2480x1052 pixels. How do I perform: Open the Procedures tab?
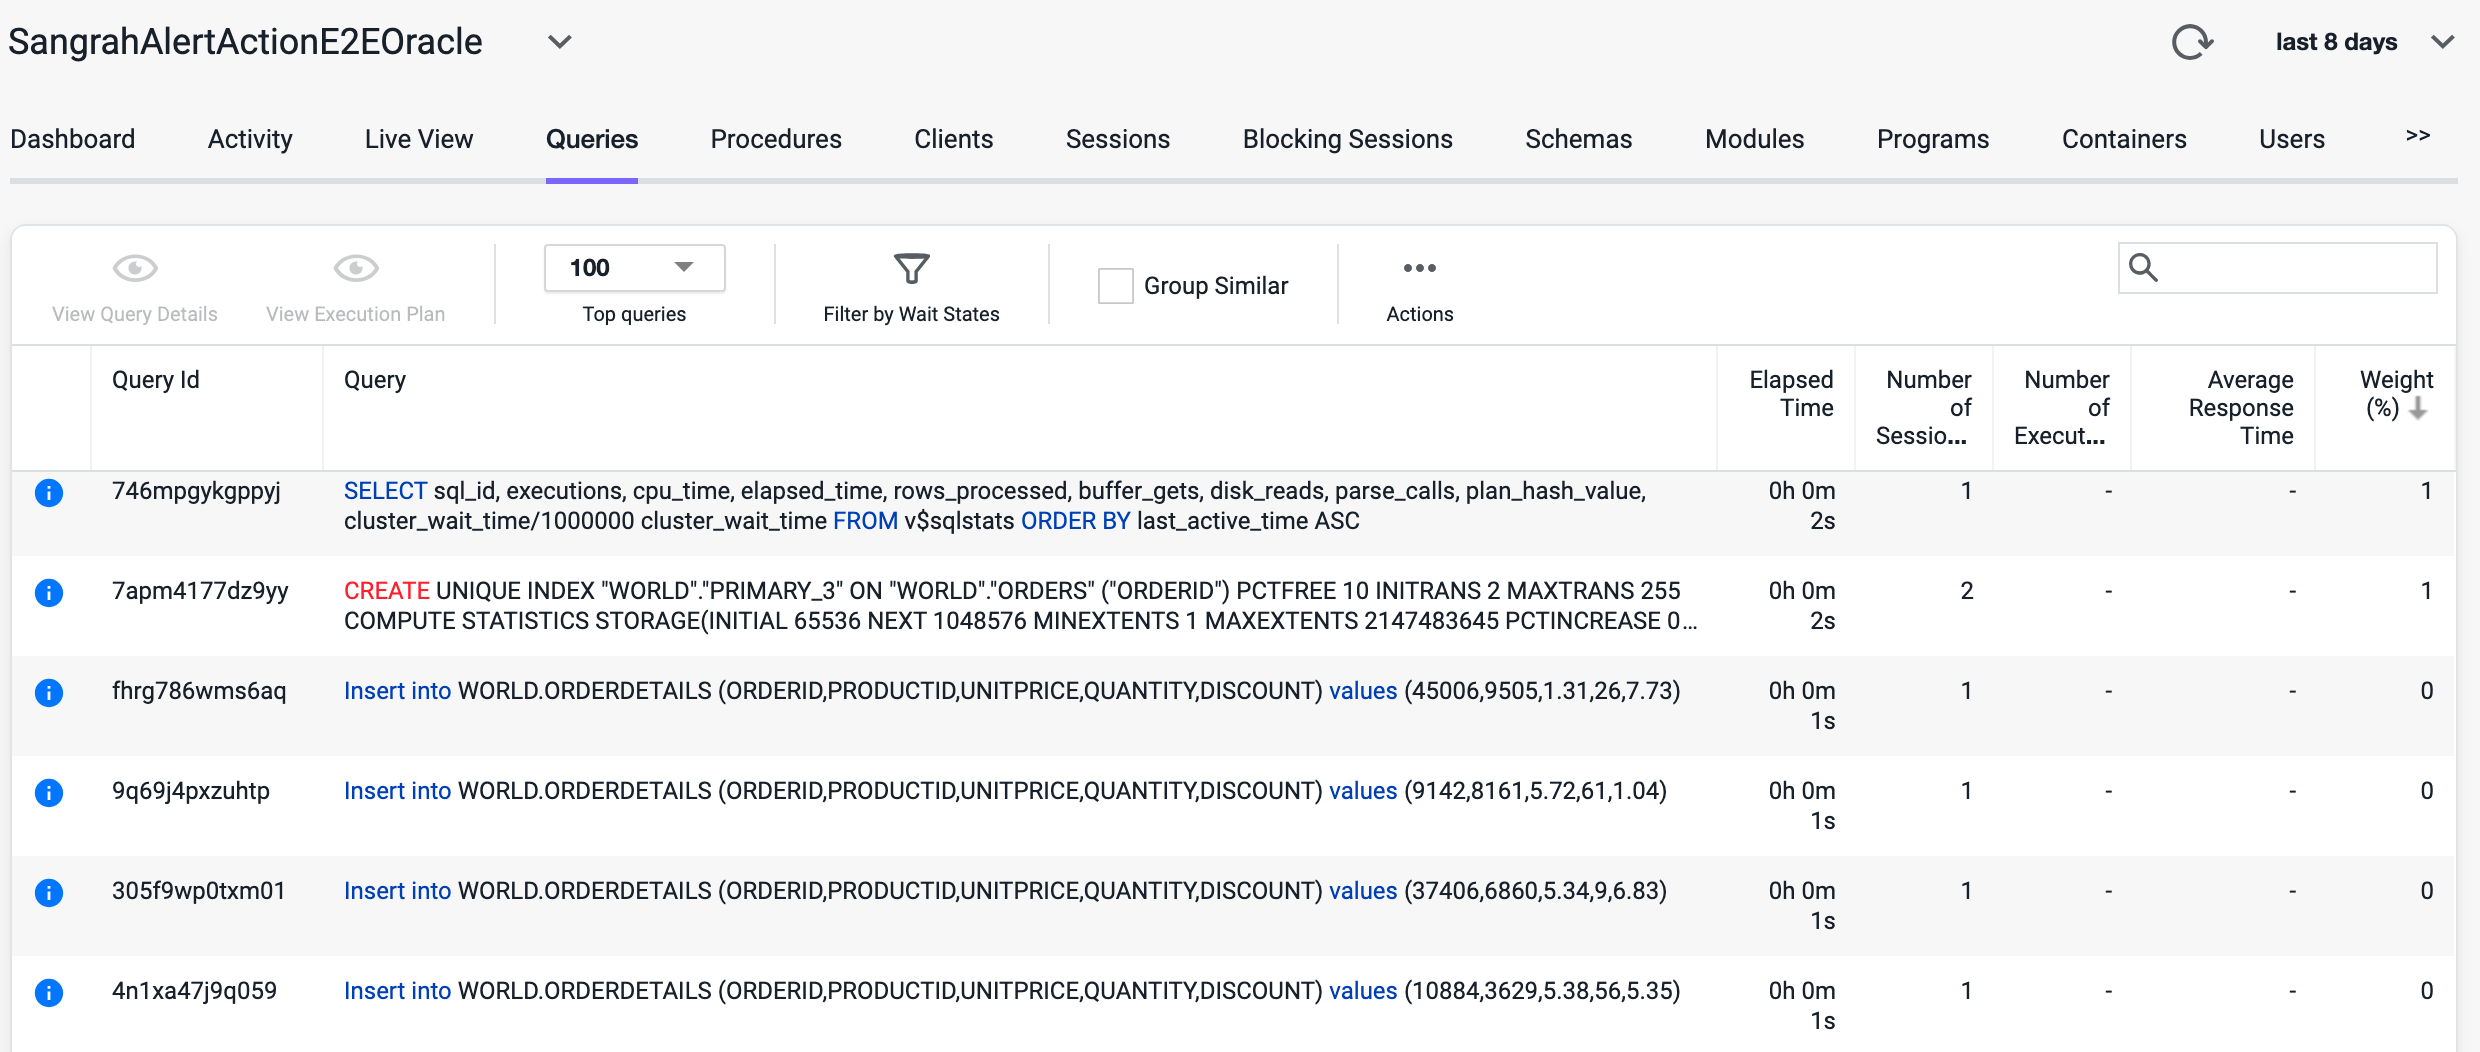776,139
